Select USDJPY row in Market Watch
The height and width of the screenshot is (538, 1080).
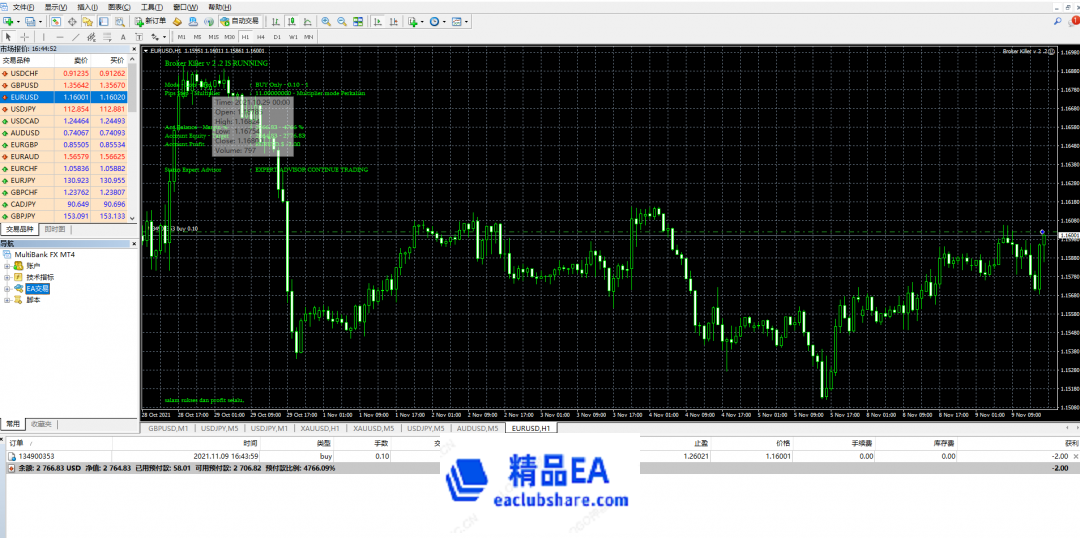pyautogui.click(x=64, y=109)
